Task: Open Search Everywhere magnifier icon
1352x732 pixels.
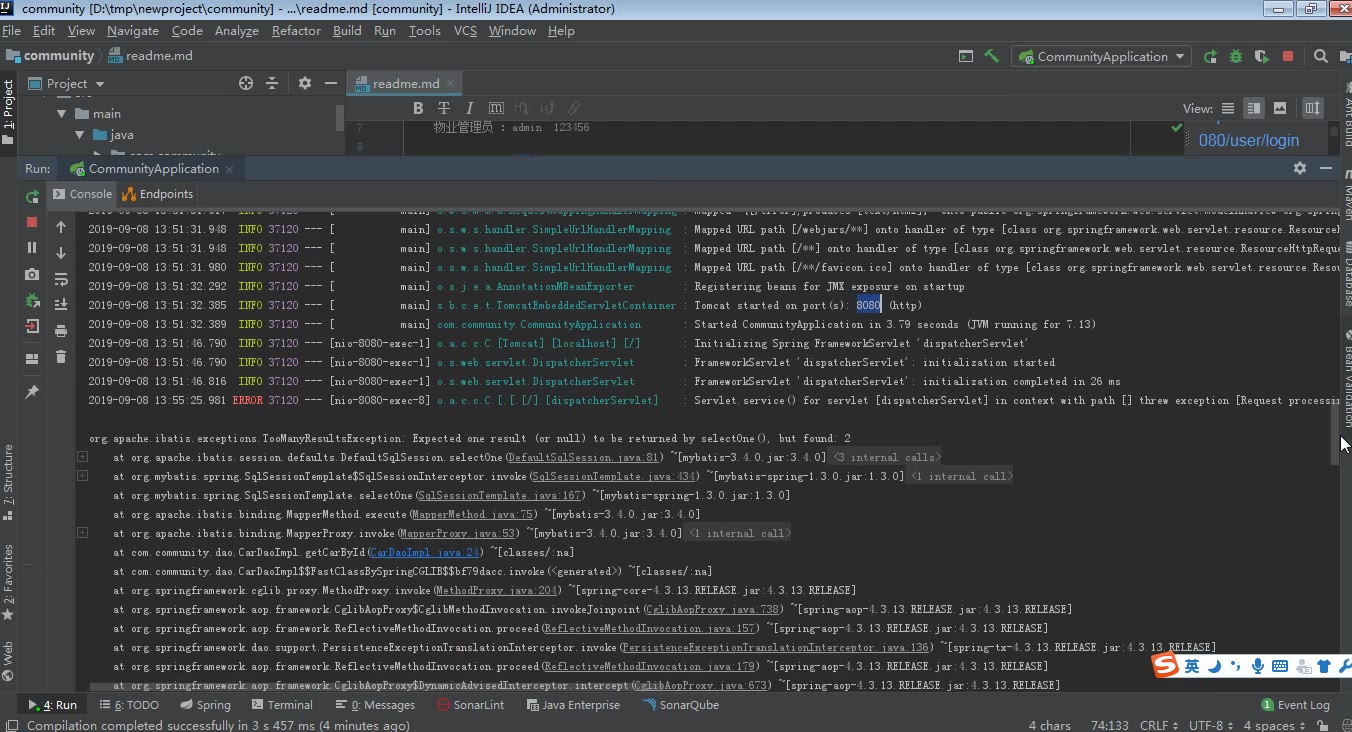Action: (1321, 57)
